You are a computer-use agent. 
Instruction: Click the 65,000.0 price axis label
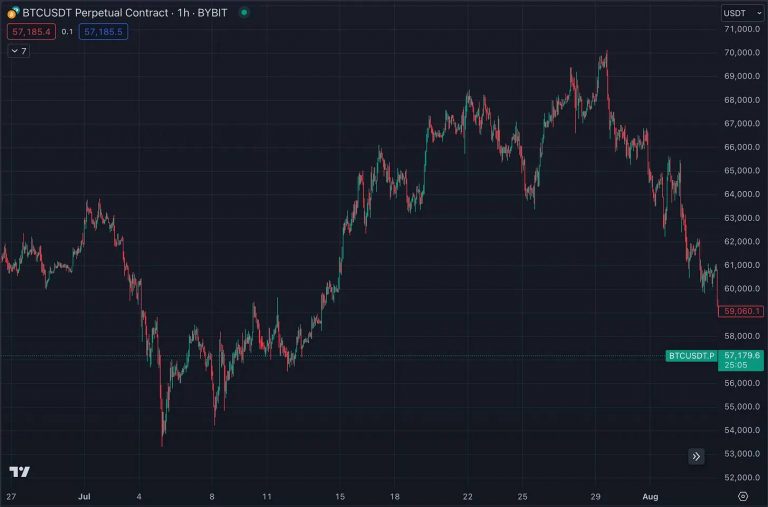tap(742, 170)
